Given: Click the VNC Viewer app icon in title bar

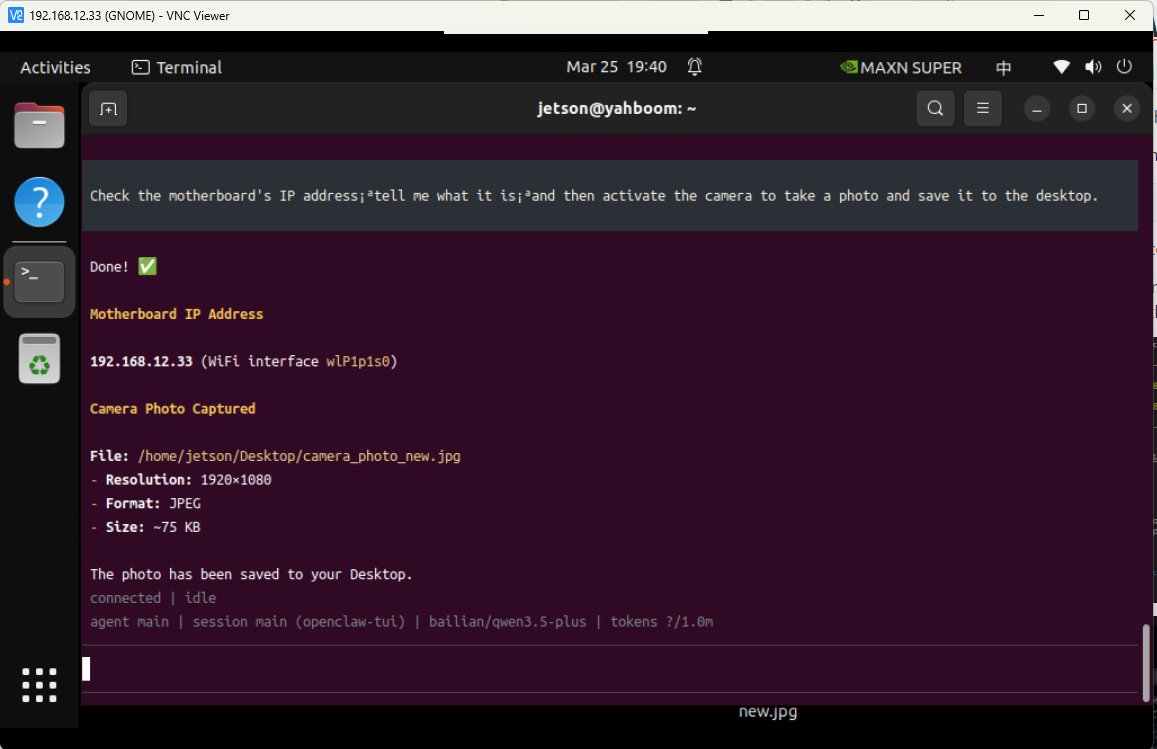Looking at the screenshot, I should point(15,15).
